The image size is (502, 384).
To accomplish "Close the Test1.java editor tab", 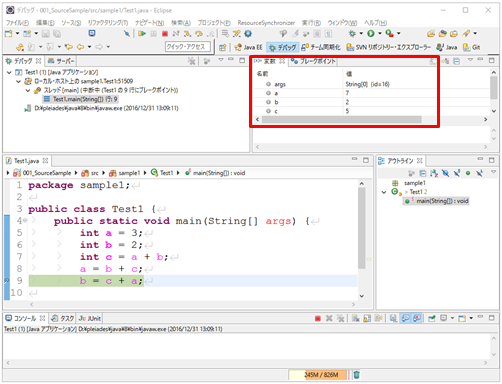I will coord(45,161).
